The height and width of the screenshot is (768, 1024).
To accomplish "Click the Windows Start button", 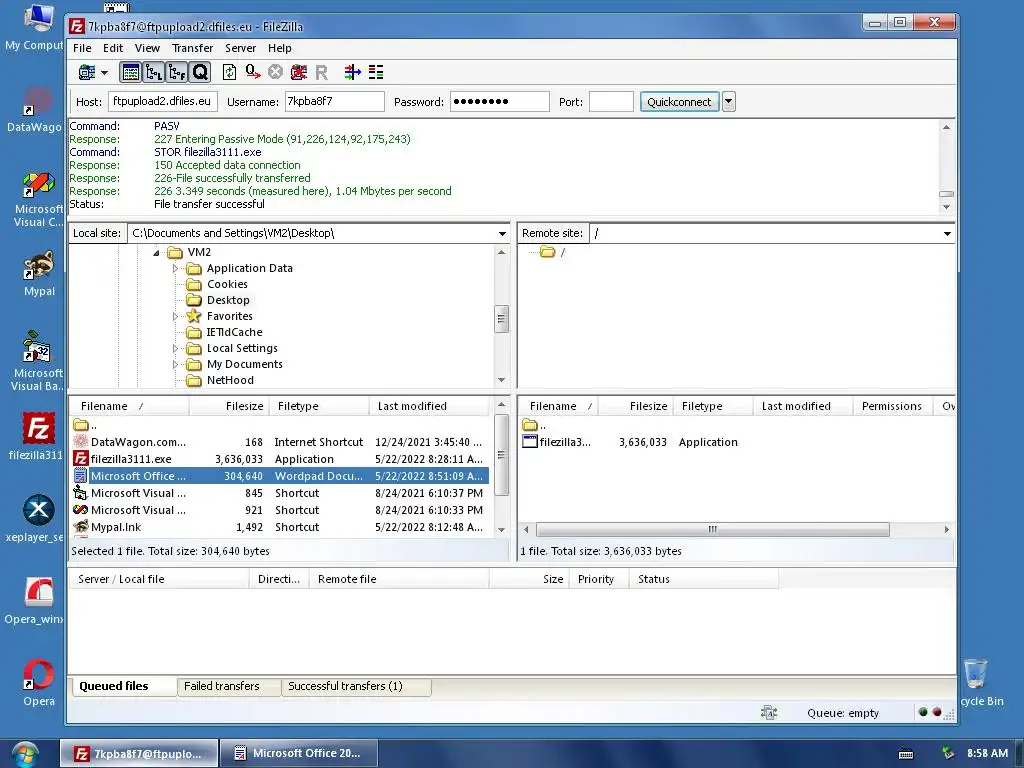I will coord(25,754).
